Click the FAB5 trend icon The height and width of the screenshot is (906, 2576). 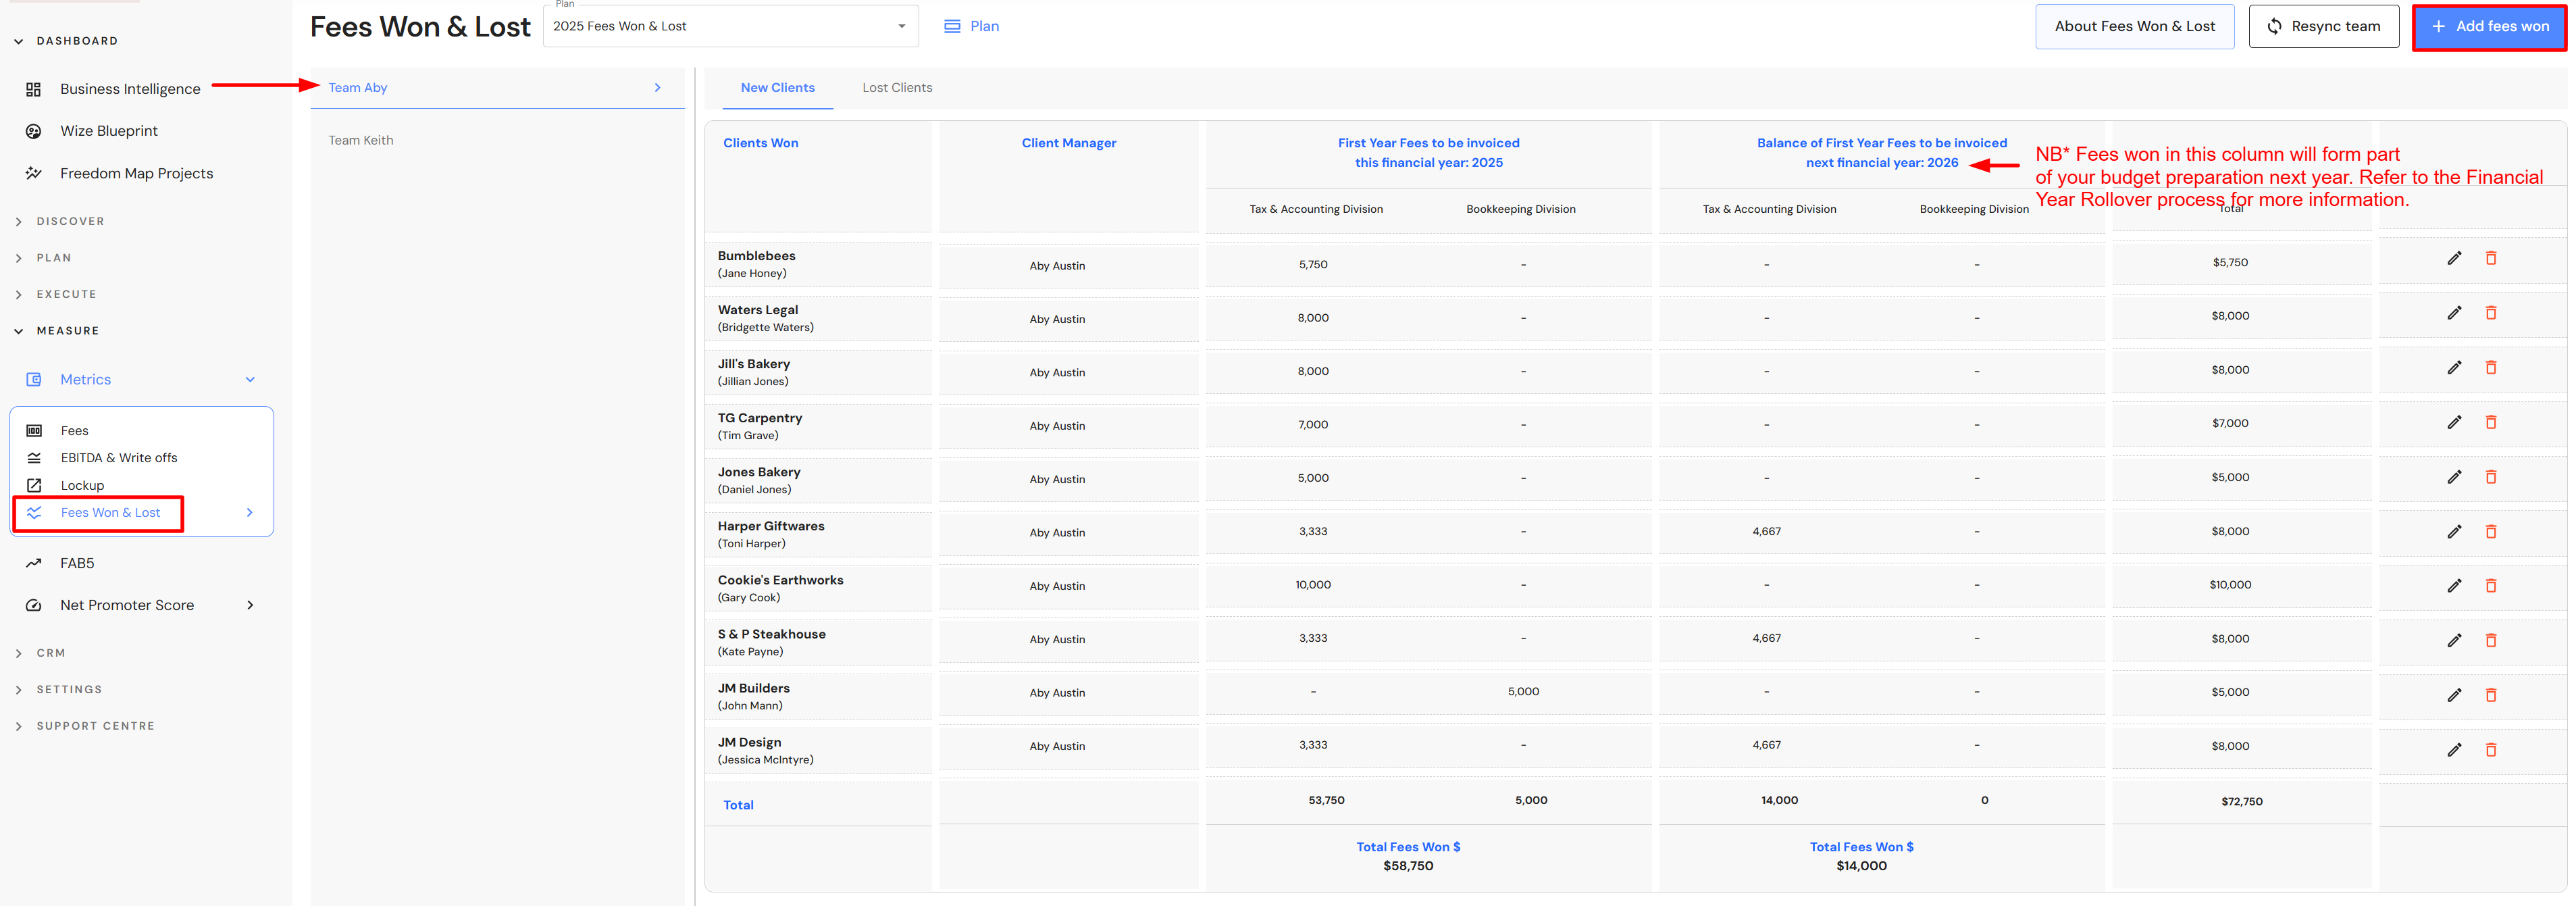click(33, 563)
